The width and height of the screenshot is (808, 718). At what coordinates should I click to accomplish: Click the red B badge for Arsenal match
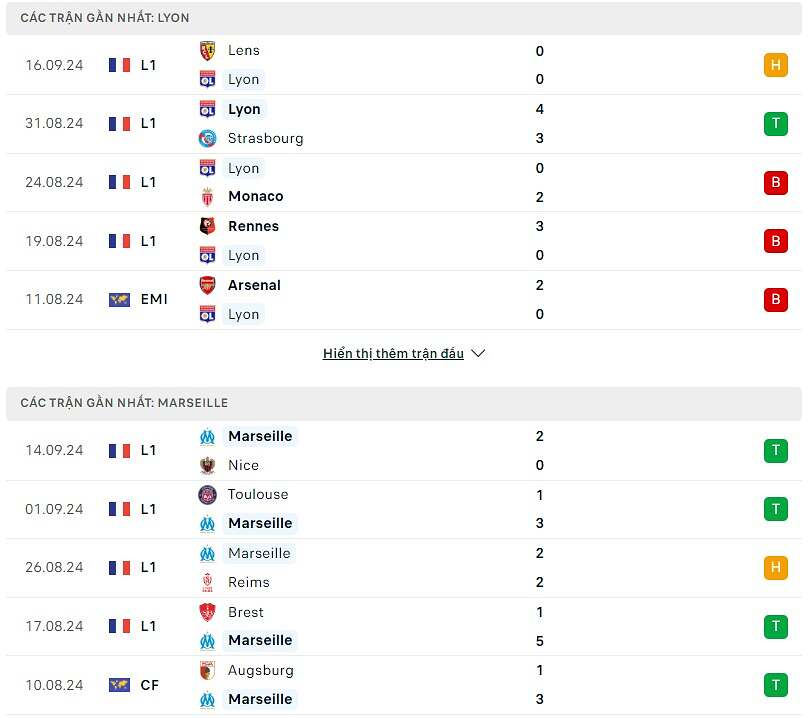[x=775, y=300]
